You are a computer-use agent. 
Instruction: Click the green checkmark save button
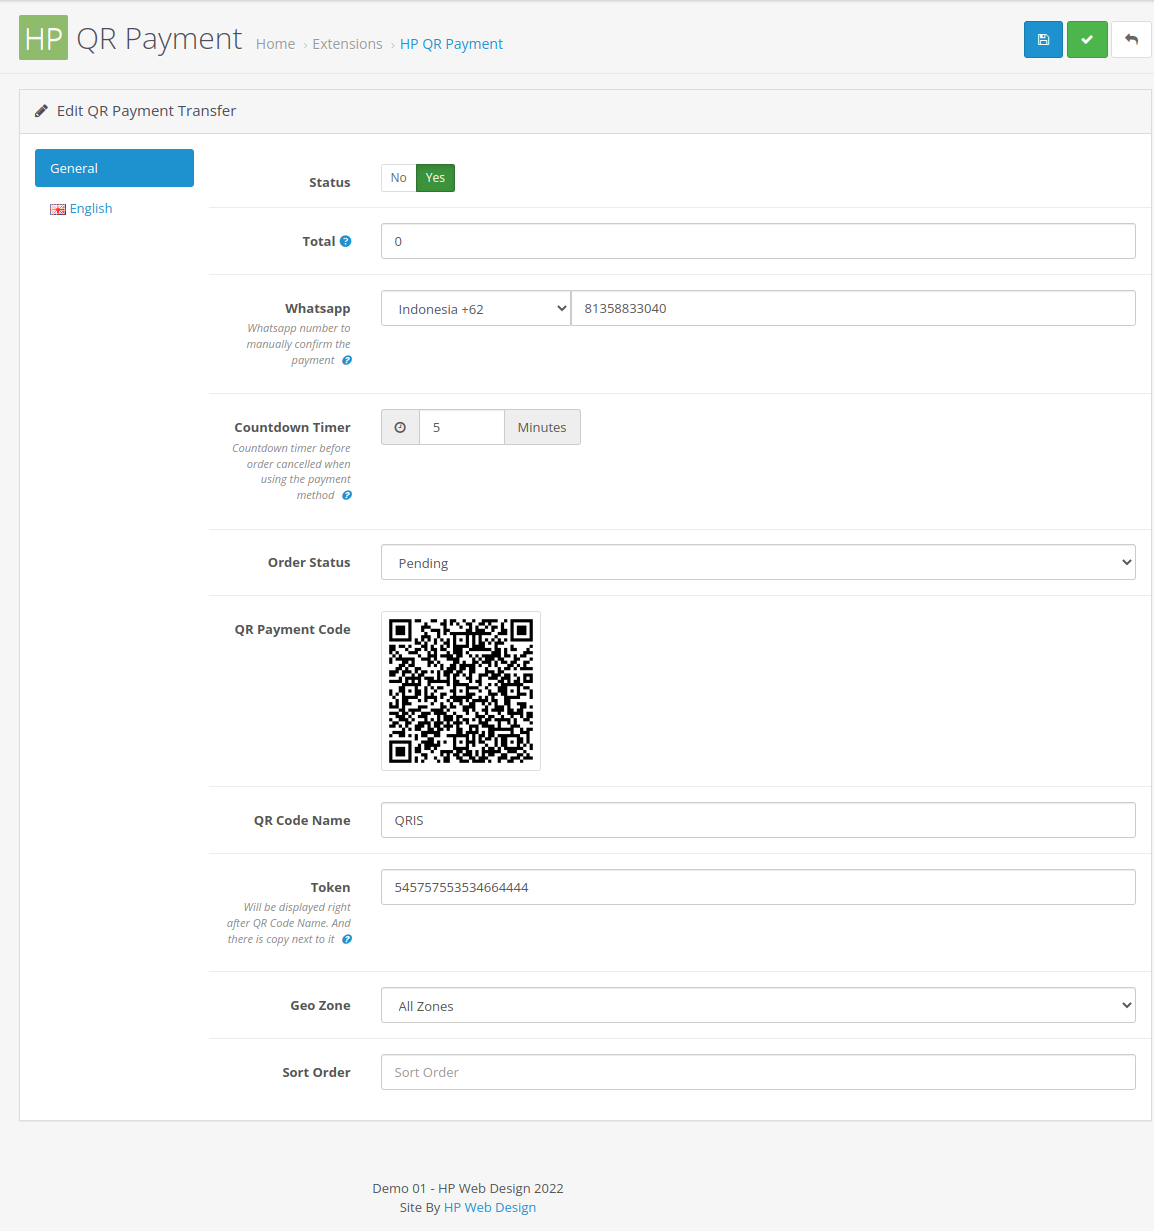click(1087, 40)
